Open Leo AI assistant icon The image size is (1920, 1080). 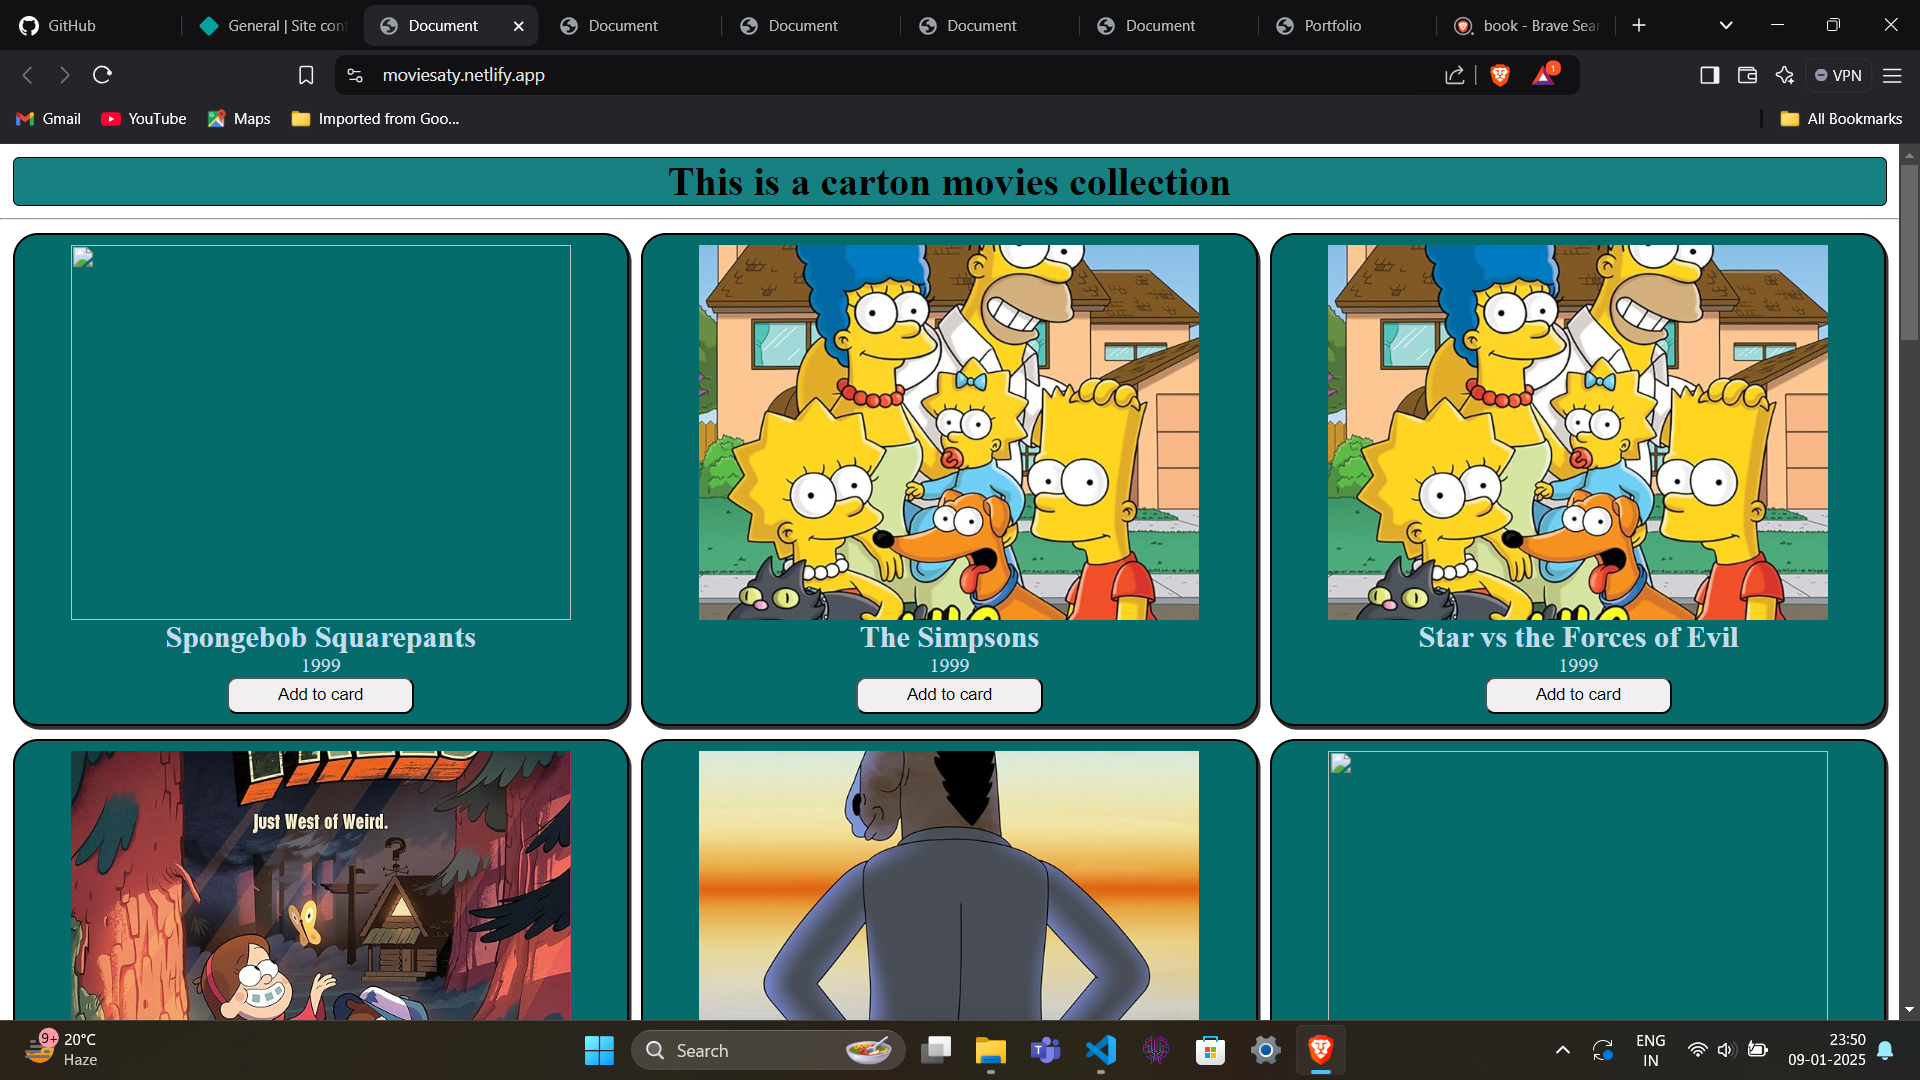pos(1785,75)
